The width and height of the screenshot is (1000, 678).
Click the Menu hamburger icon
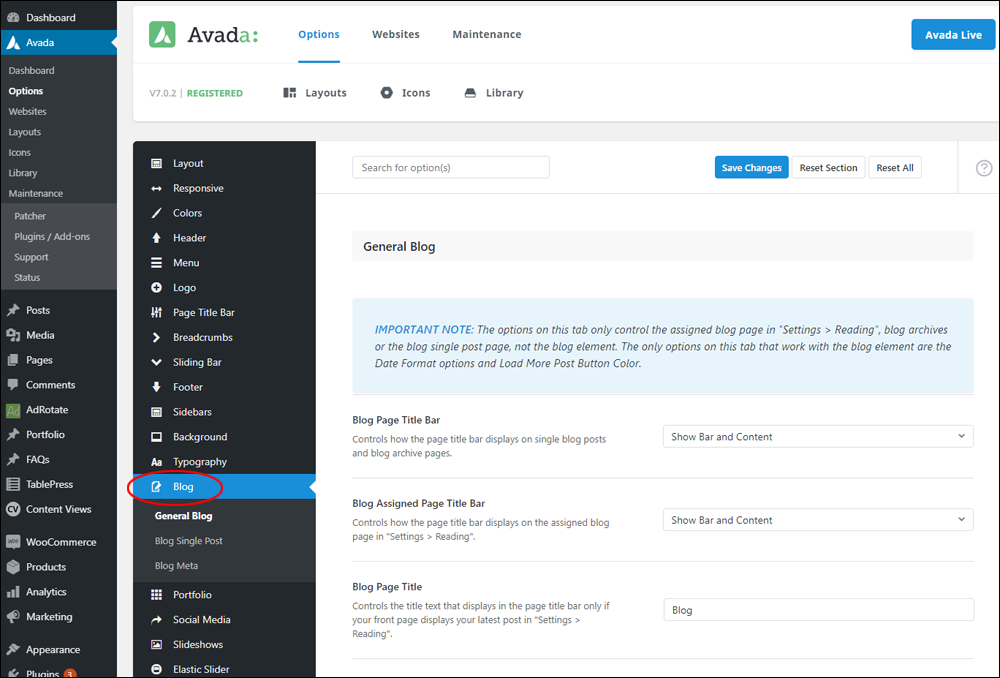click(156, 263)
